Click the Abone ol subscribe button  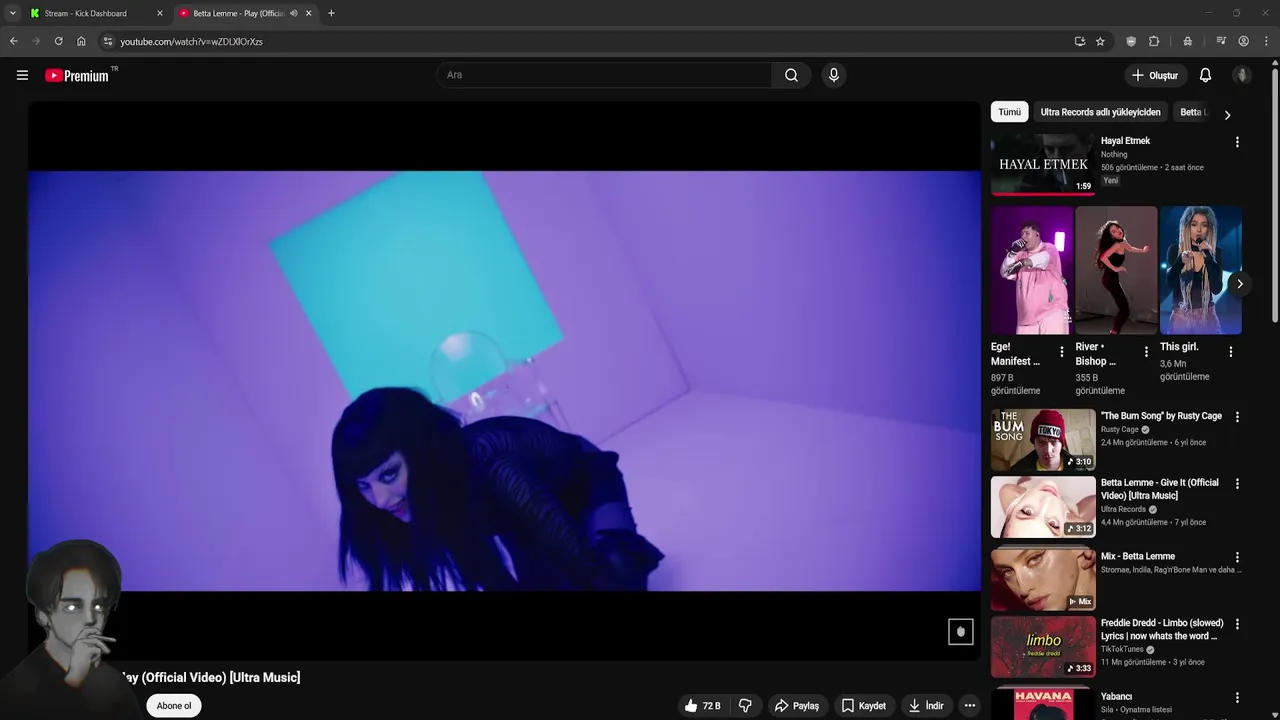pos(173,705)
